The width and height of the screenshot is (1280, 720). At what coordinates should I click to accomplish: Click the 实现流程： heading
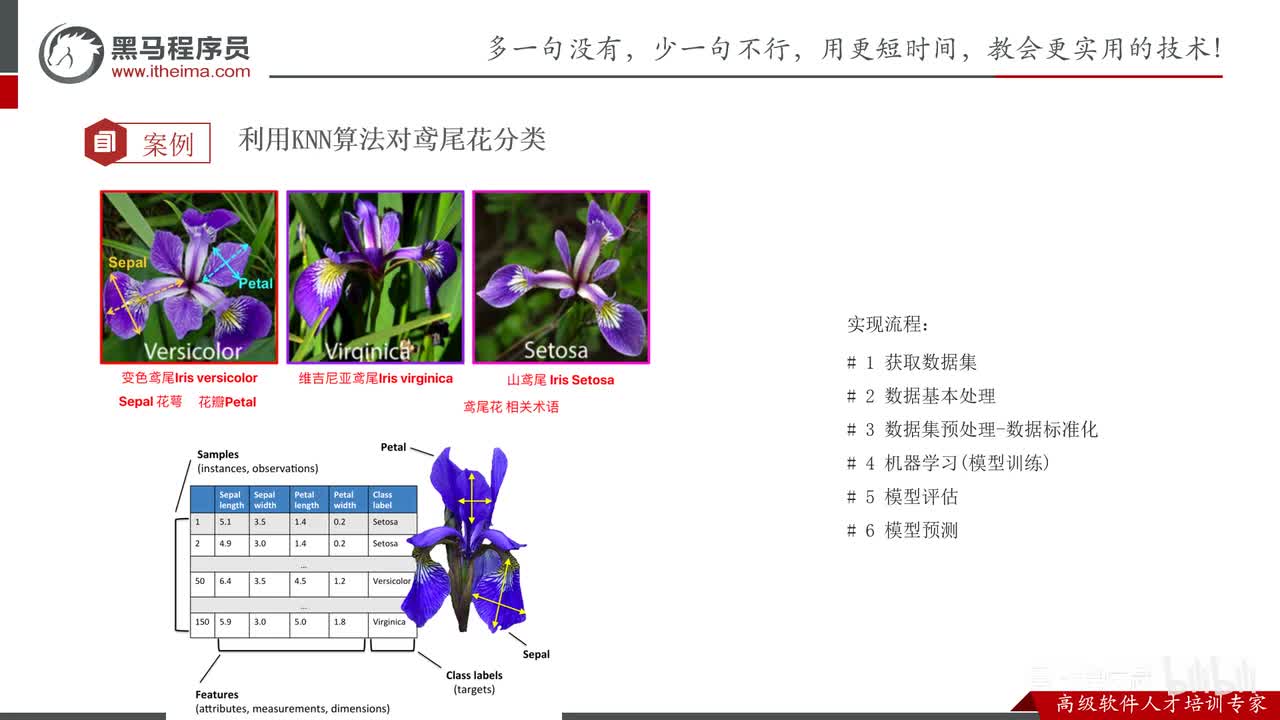pyautogui.click(x=888, y=325)
